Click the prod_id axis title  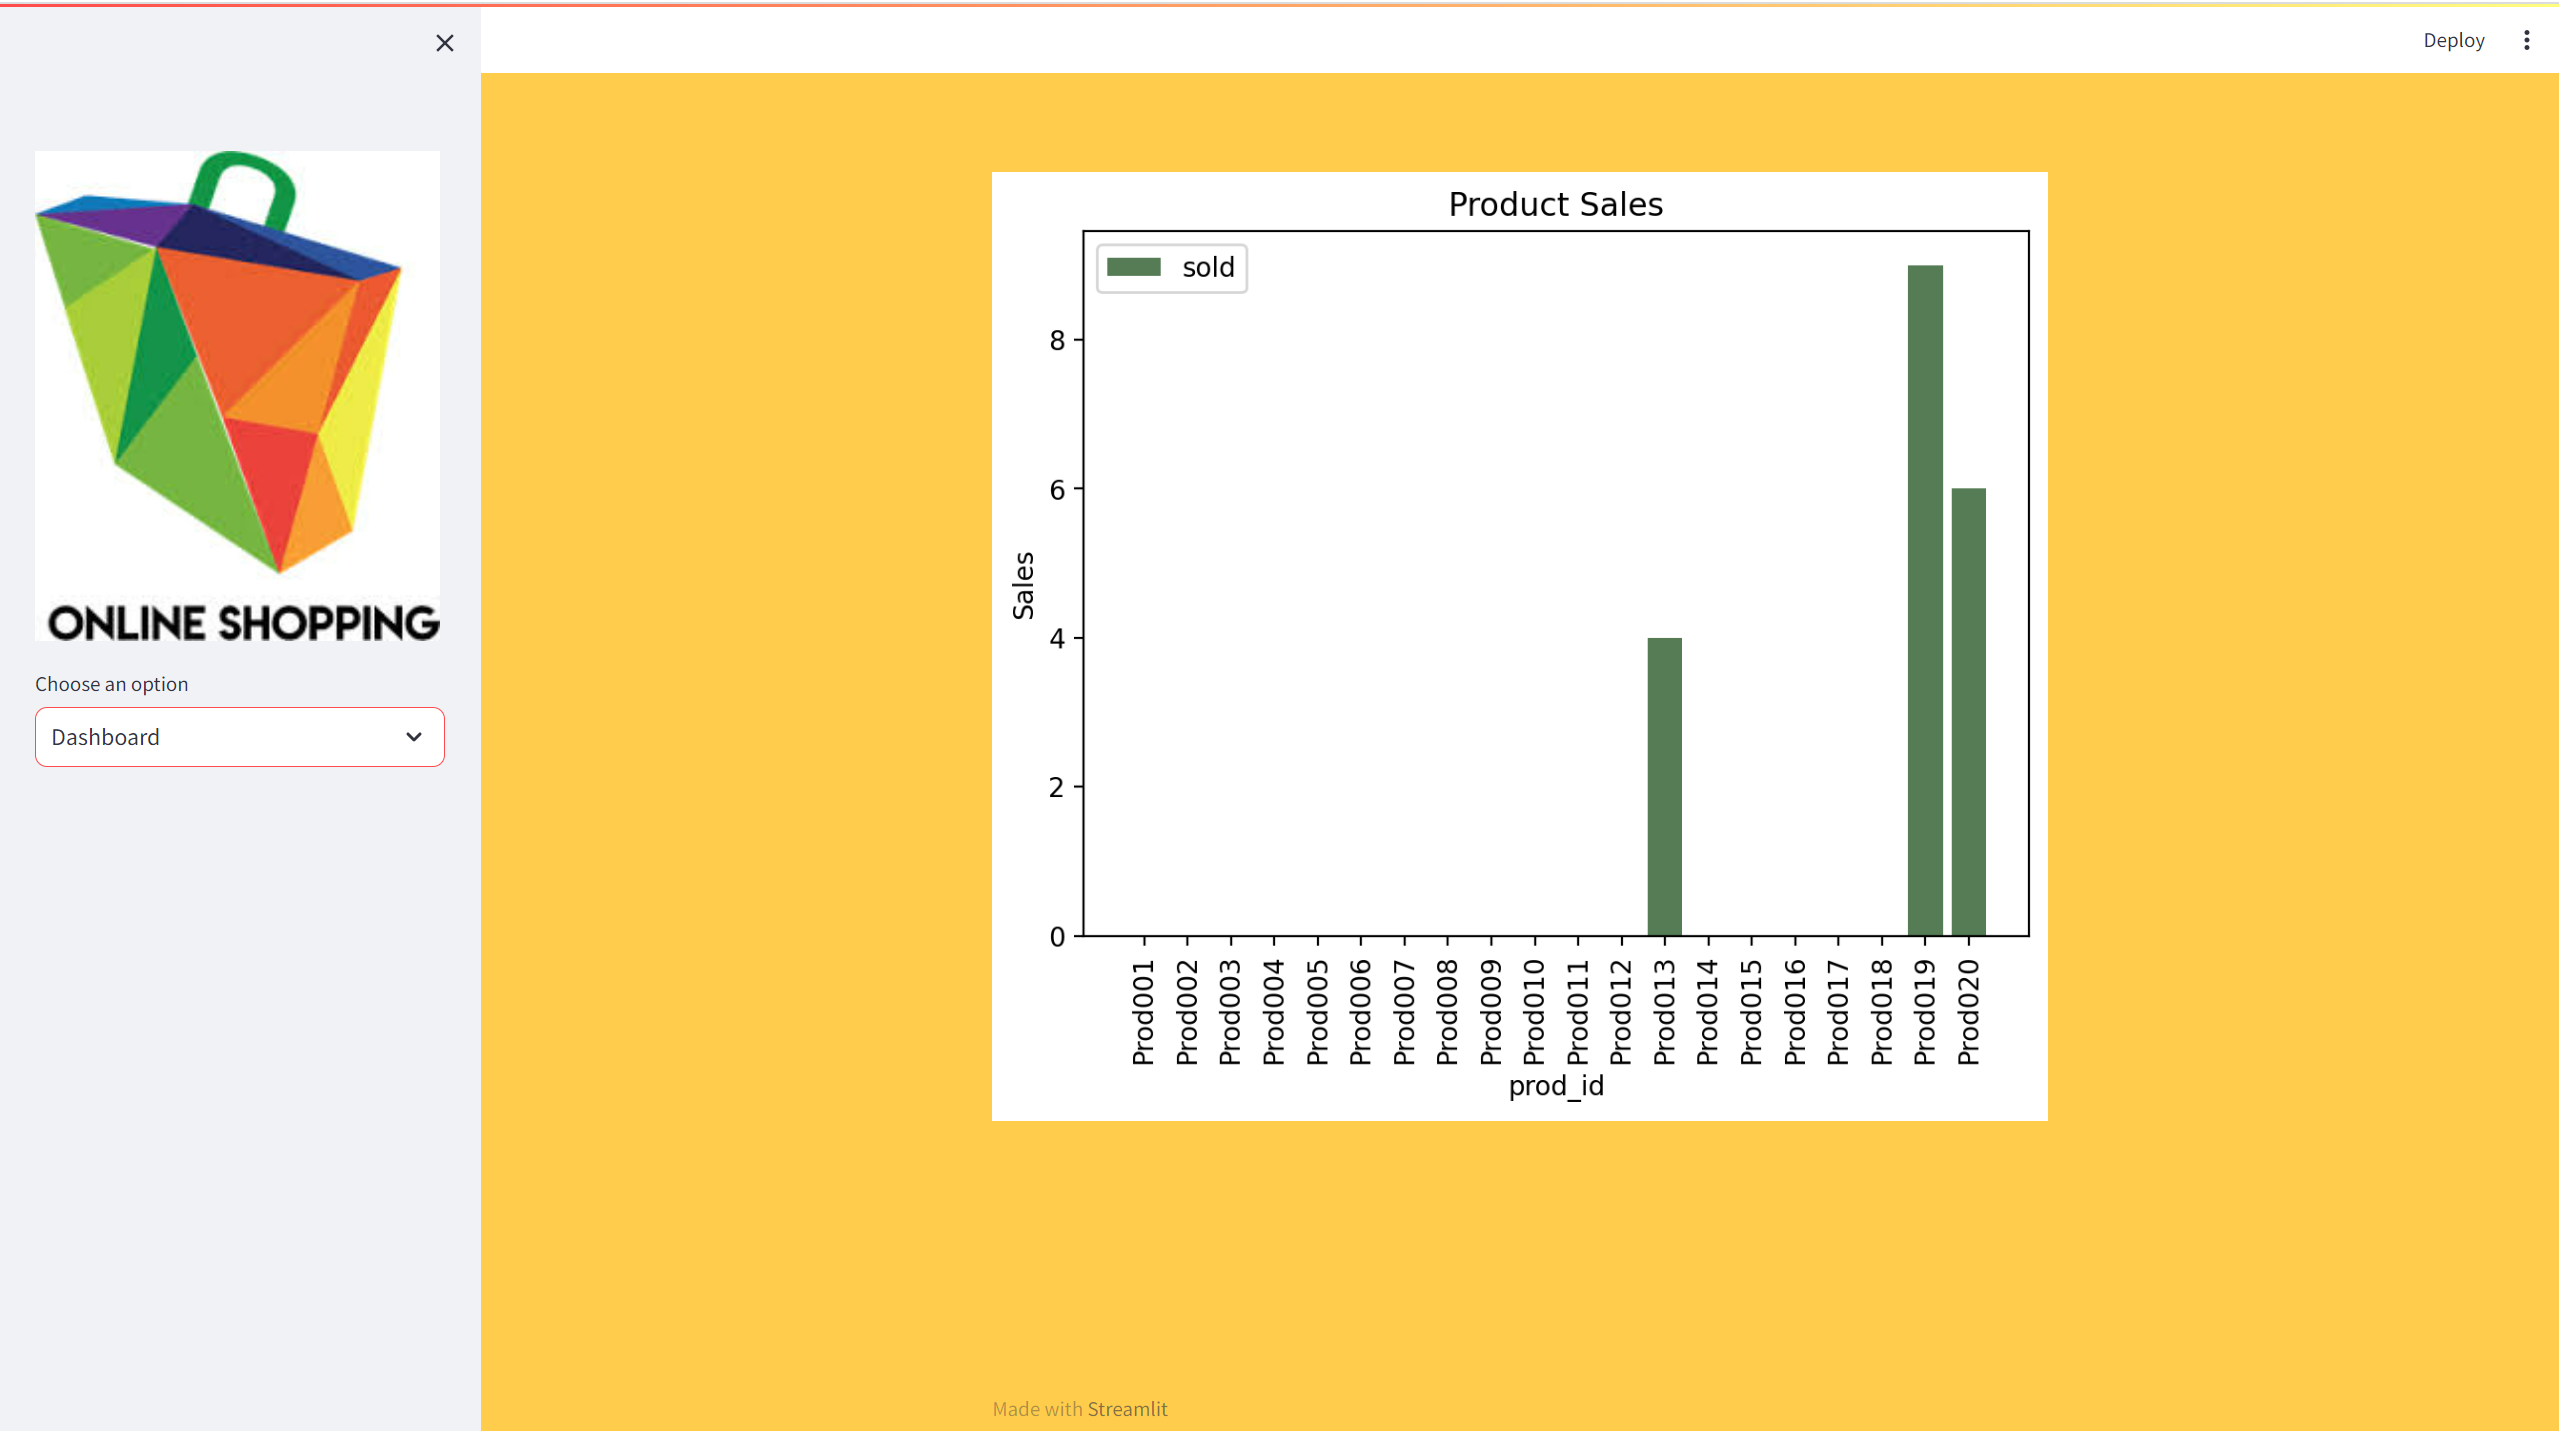(x=1555, y=1086)
